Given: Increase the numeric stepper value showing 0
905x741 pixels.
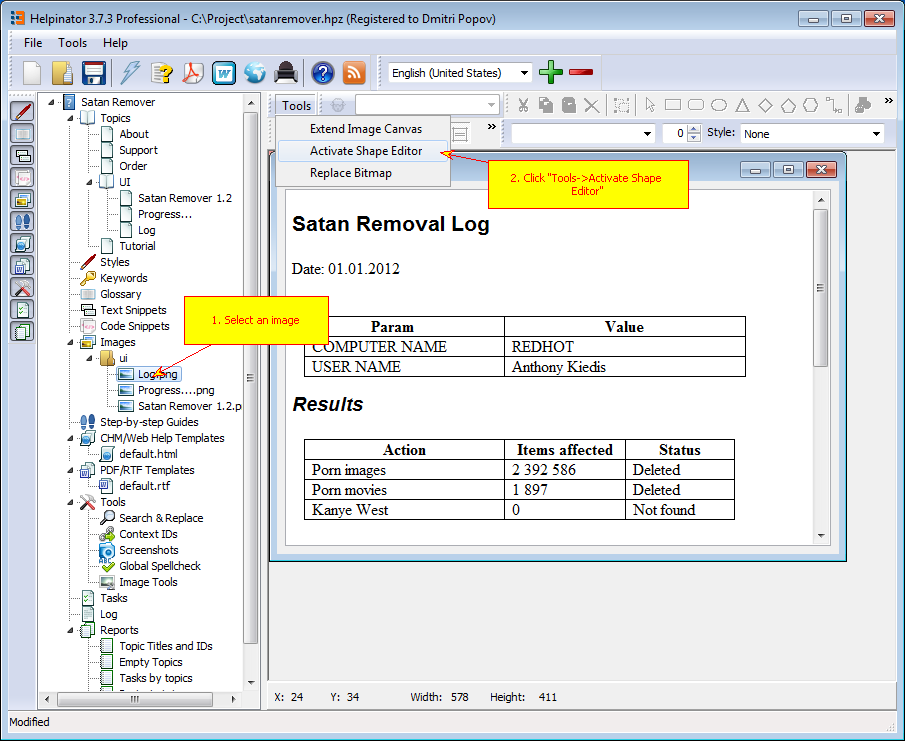Looking at the screenshot, I should click(695, 129).
